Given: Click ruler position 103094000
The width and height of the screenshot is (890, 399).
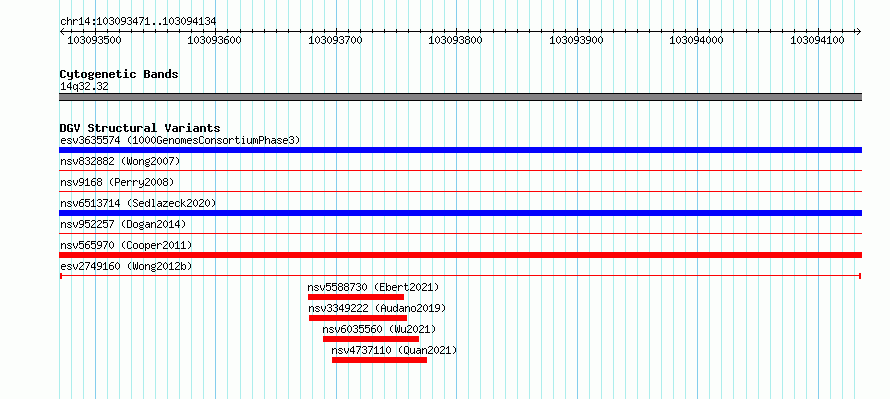Looking at the screenshot, I should click(x=697, y=40).
